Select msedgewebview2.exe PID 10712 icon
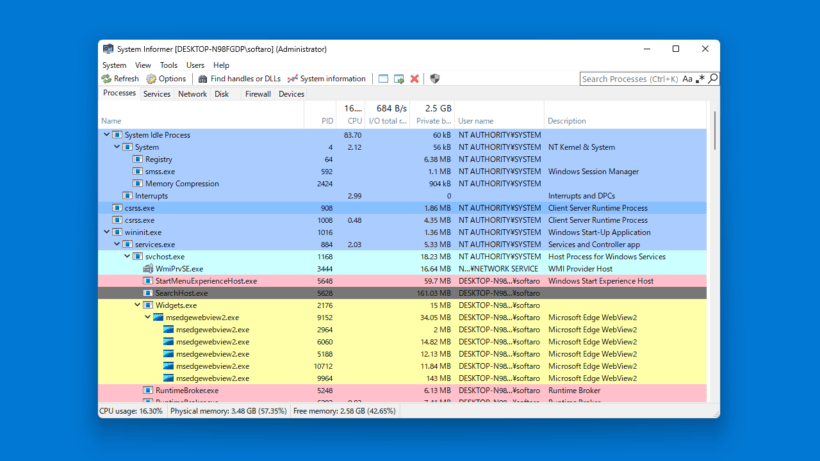Image resolution: width=820 pixels, height=461 pixels. [168, 366]
